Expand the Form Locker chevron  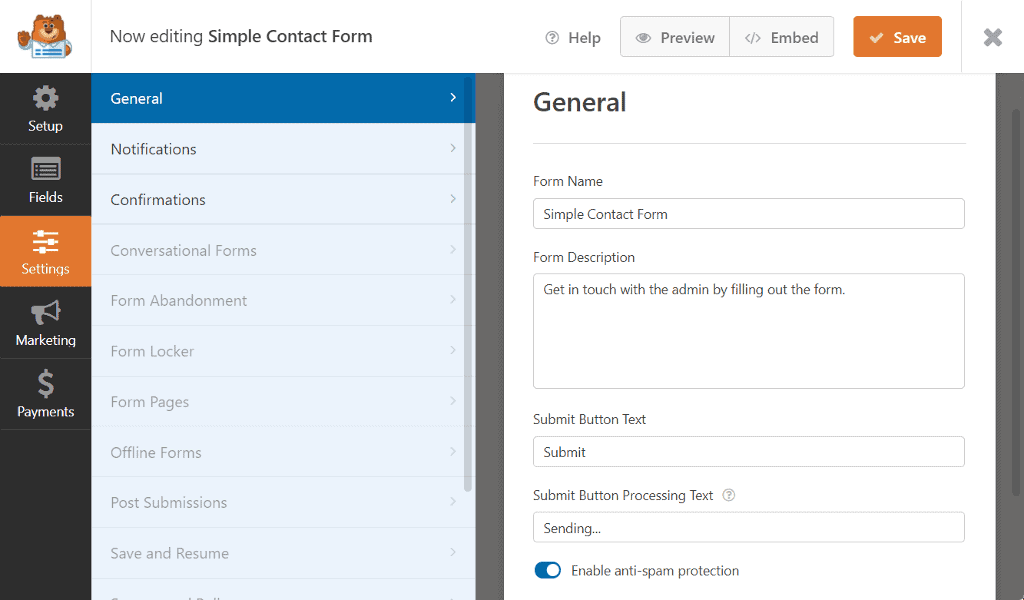point(453,351)
